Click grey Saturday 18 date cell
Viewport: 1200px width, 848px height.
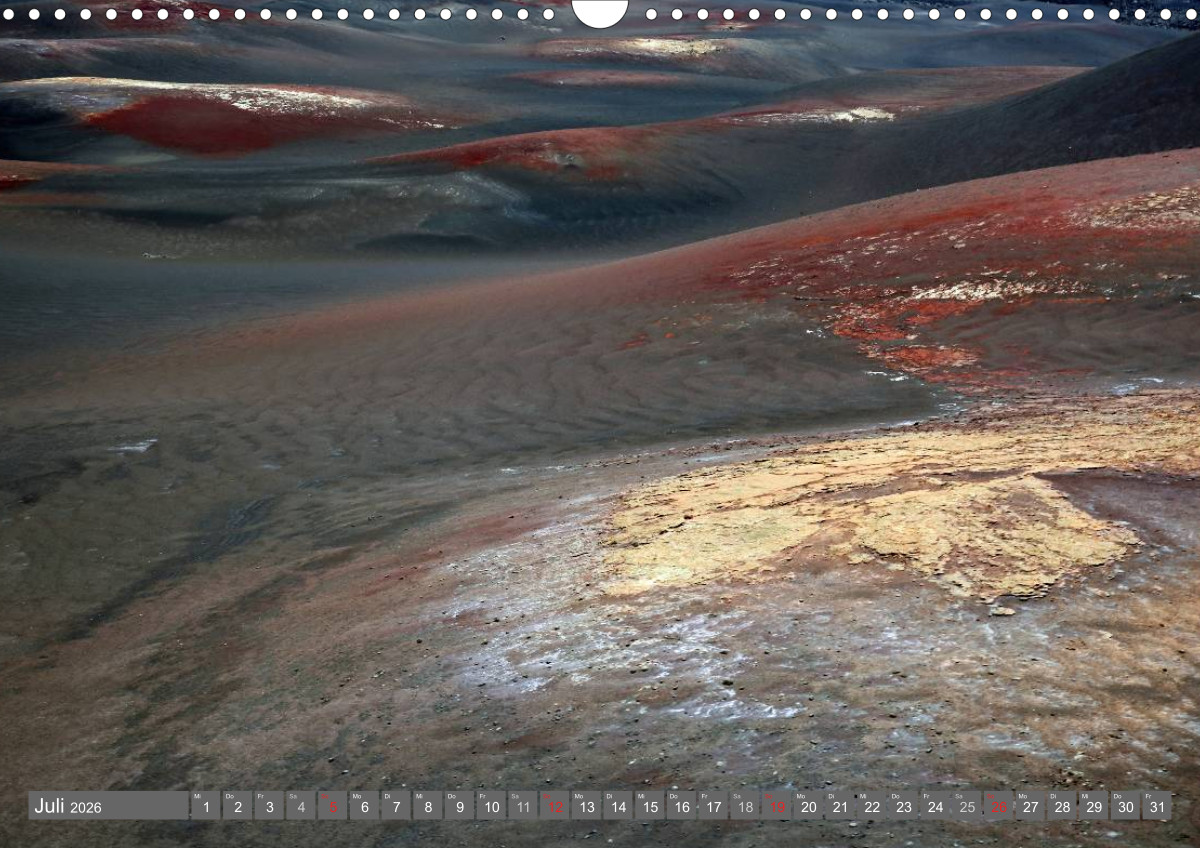745,806
